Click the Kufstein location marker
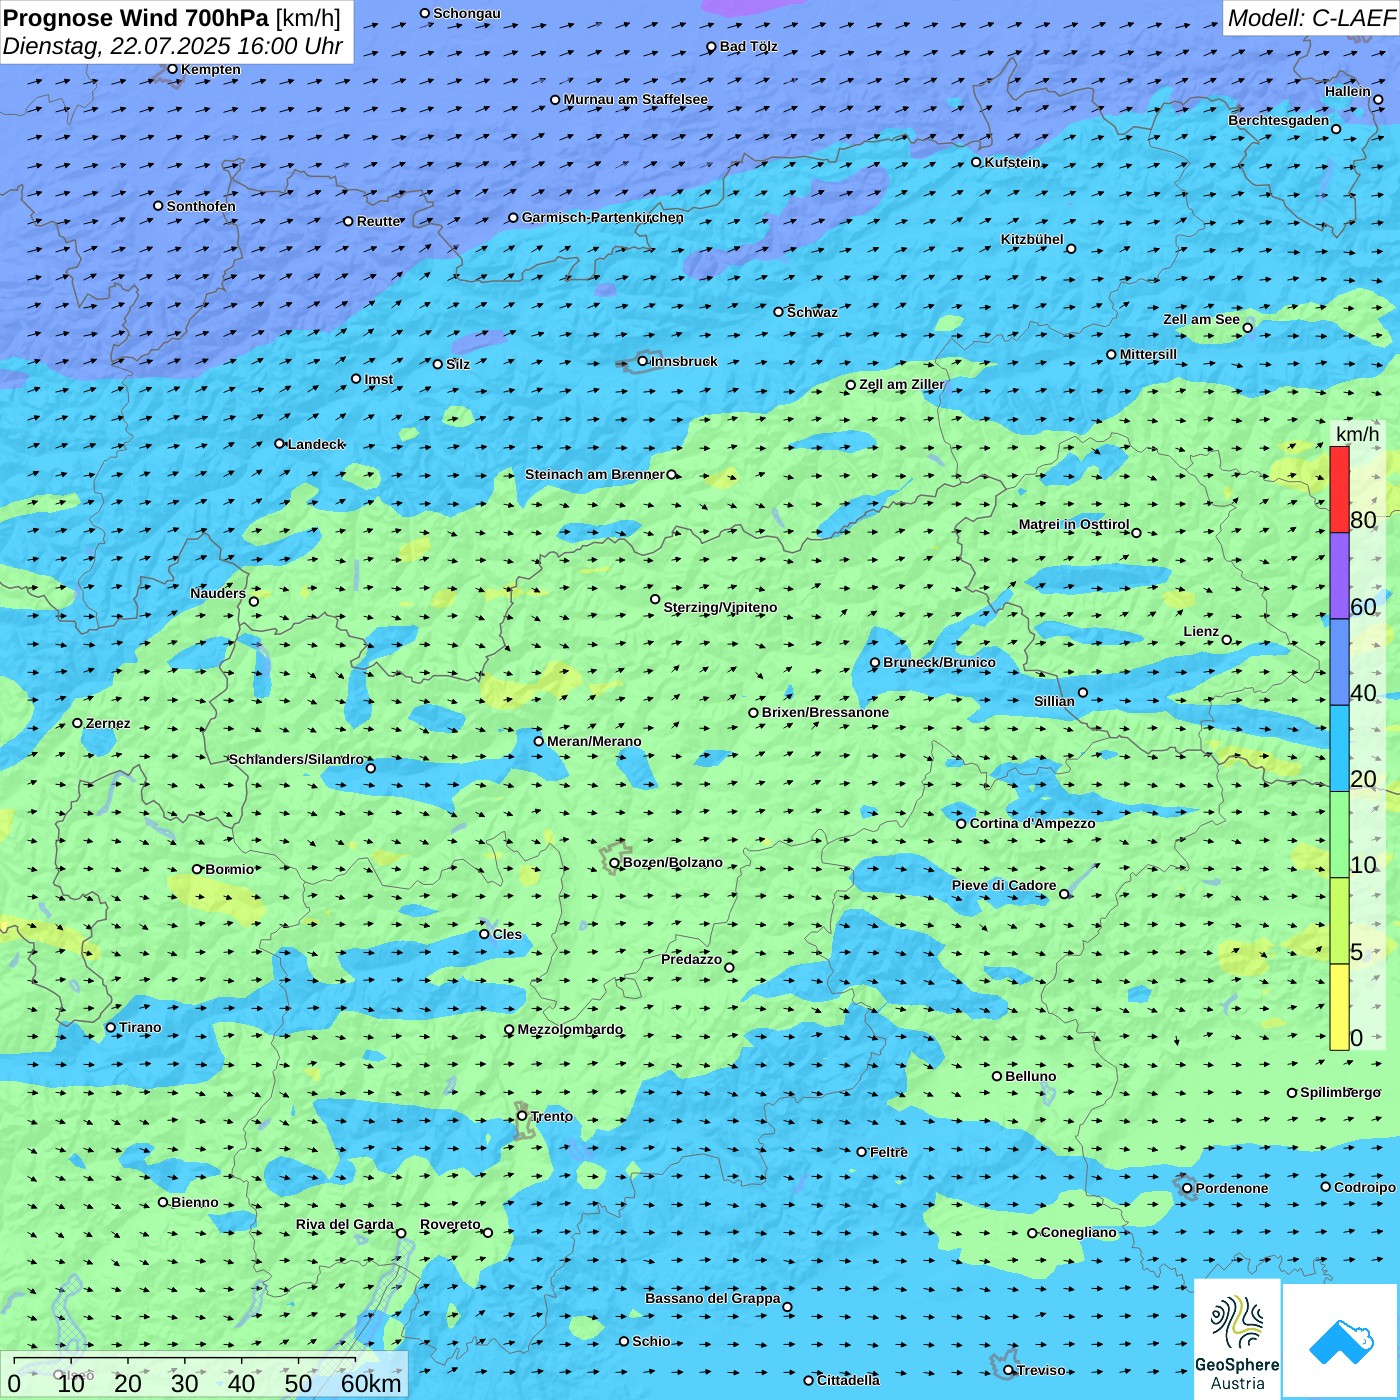The width and height of the screenshot is (1400, 1400). tap(977, 162)
